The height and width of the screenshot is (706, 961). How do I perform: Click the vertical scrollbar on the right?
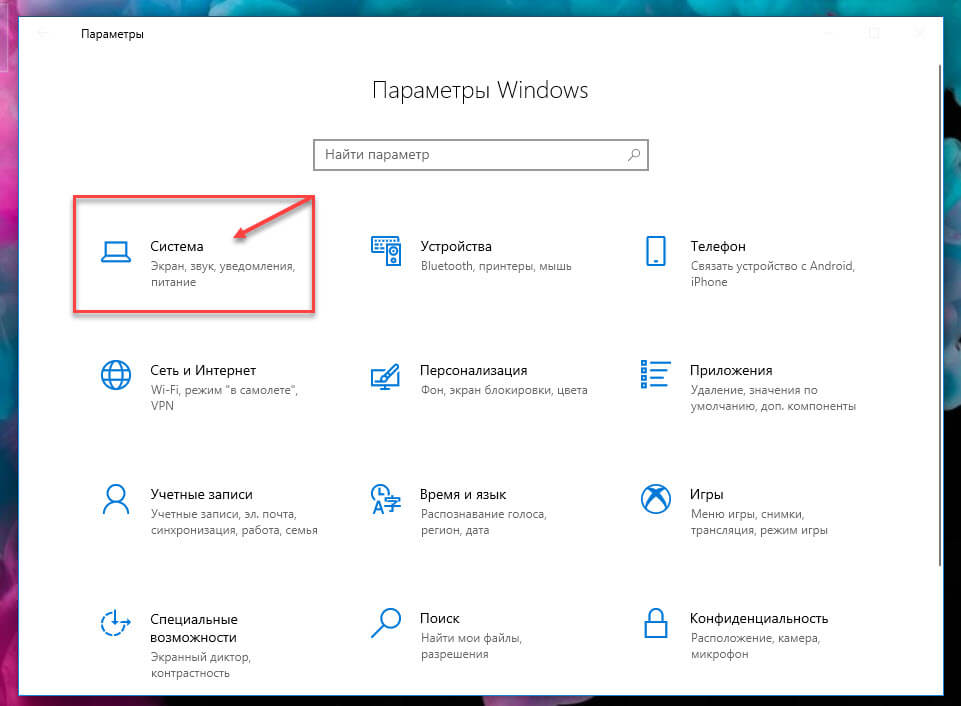[x=940, y=314]
